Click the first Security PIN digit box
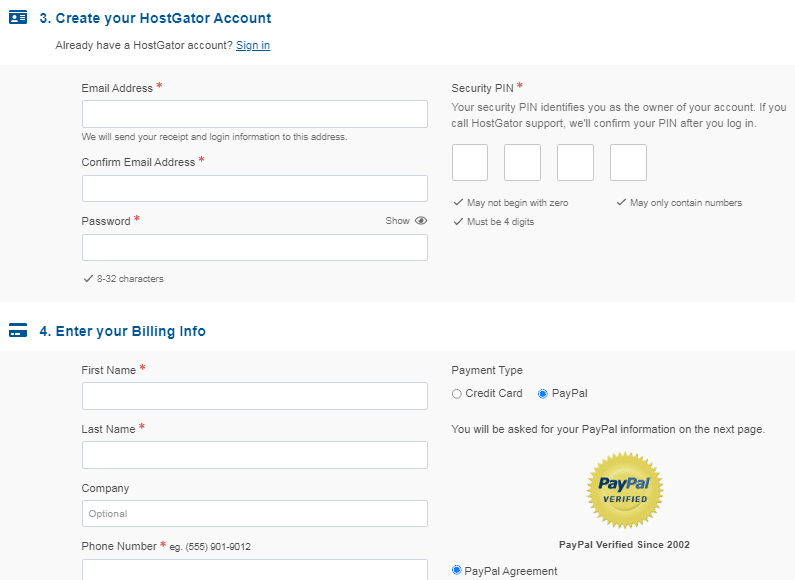 pyautogui.click(x=470, y=162)
